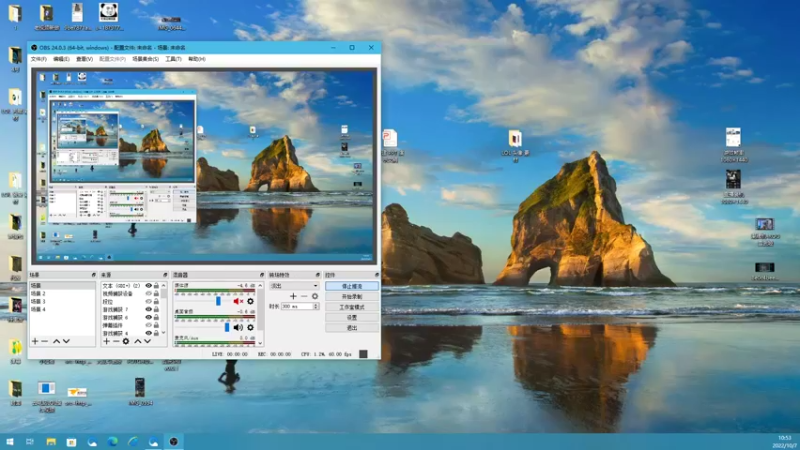
Task: Open the 场景集合(S) menu
Action: pos(145,59)
